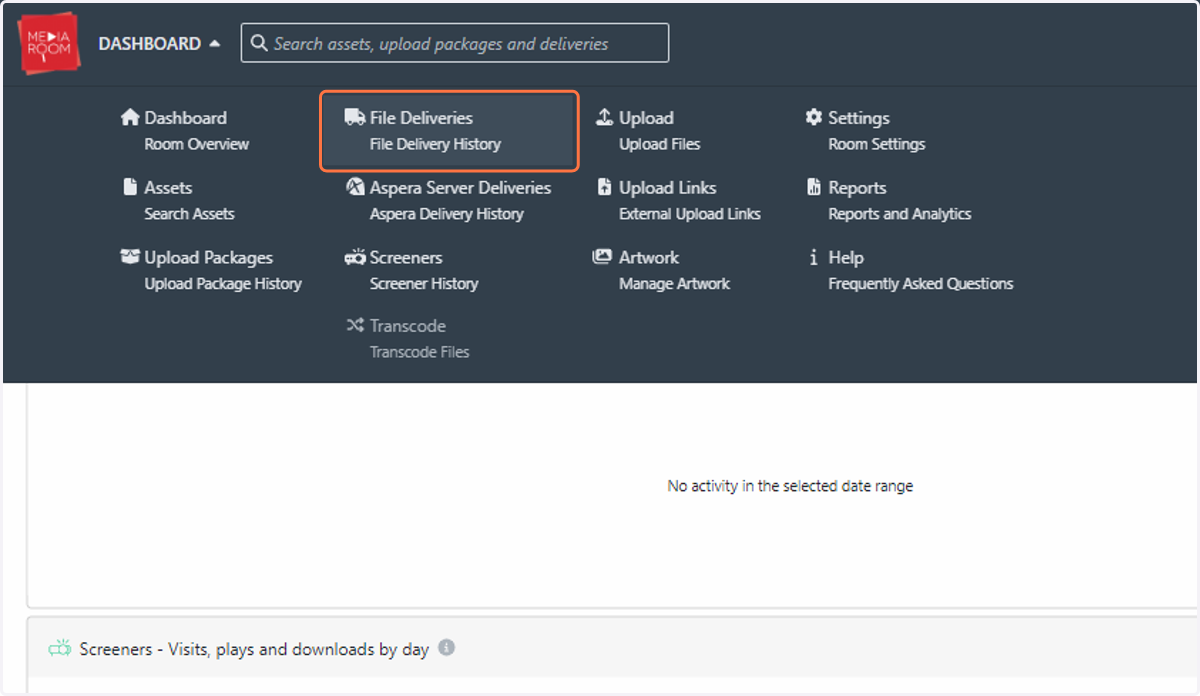
Task: Open Frequently Asked Questions
Action: pos(921,284)
